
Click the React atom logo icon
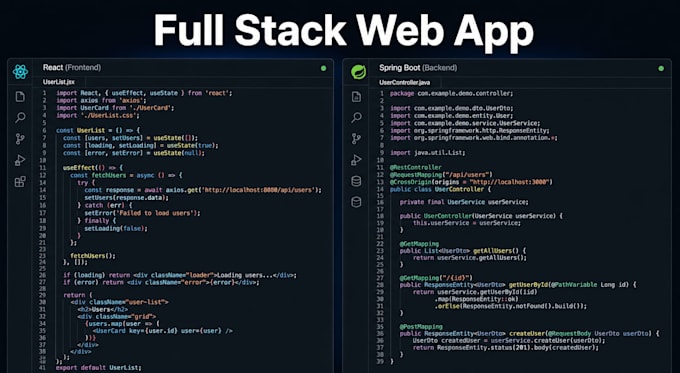(x=20, y=72)
